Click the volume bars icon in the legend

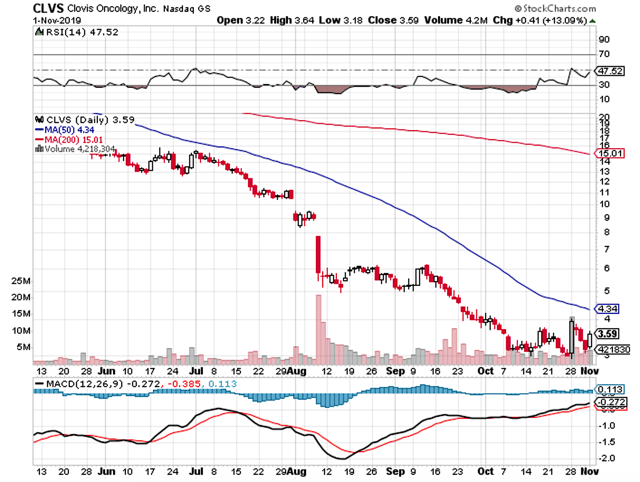tap(40, 149)
